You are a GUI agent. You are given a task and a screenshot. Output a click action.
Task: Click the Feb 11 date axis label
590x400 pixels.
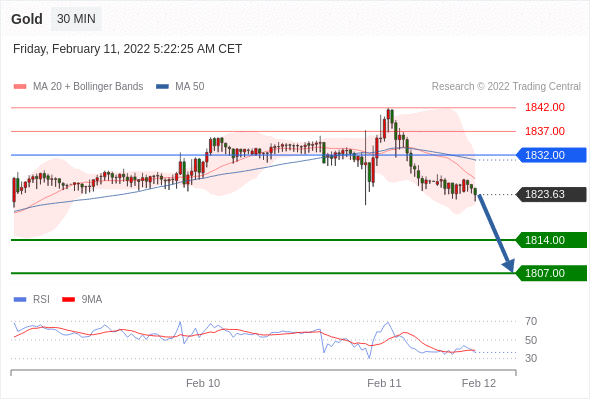tap(384, 383)
